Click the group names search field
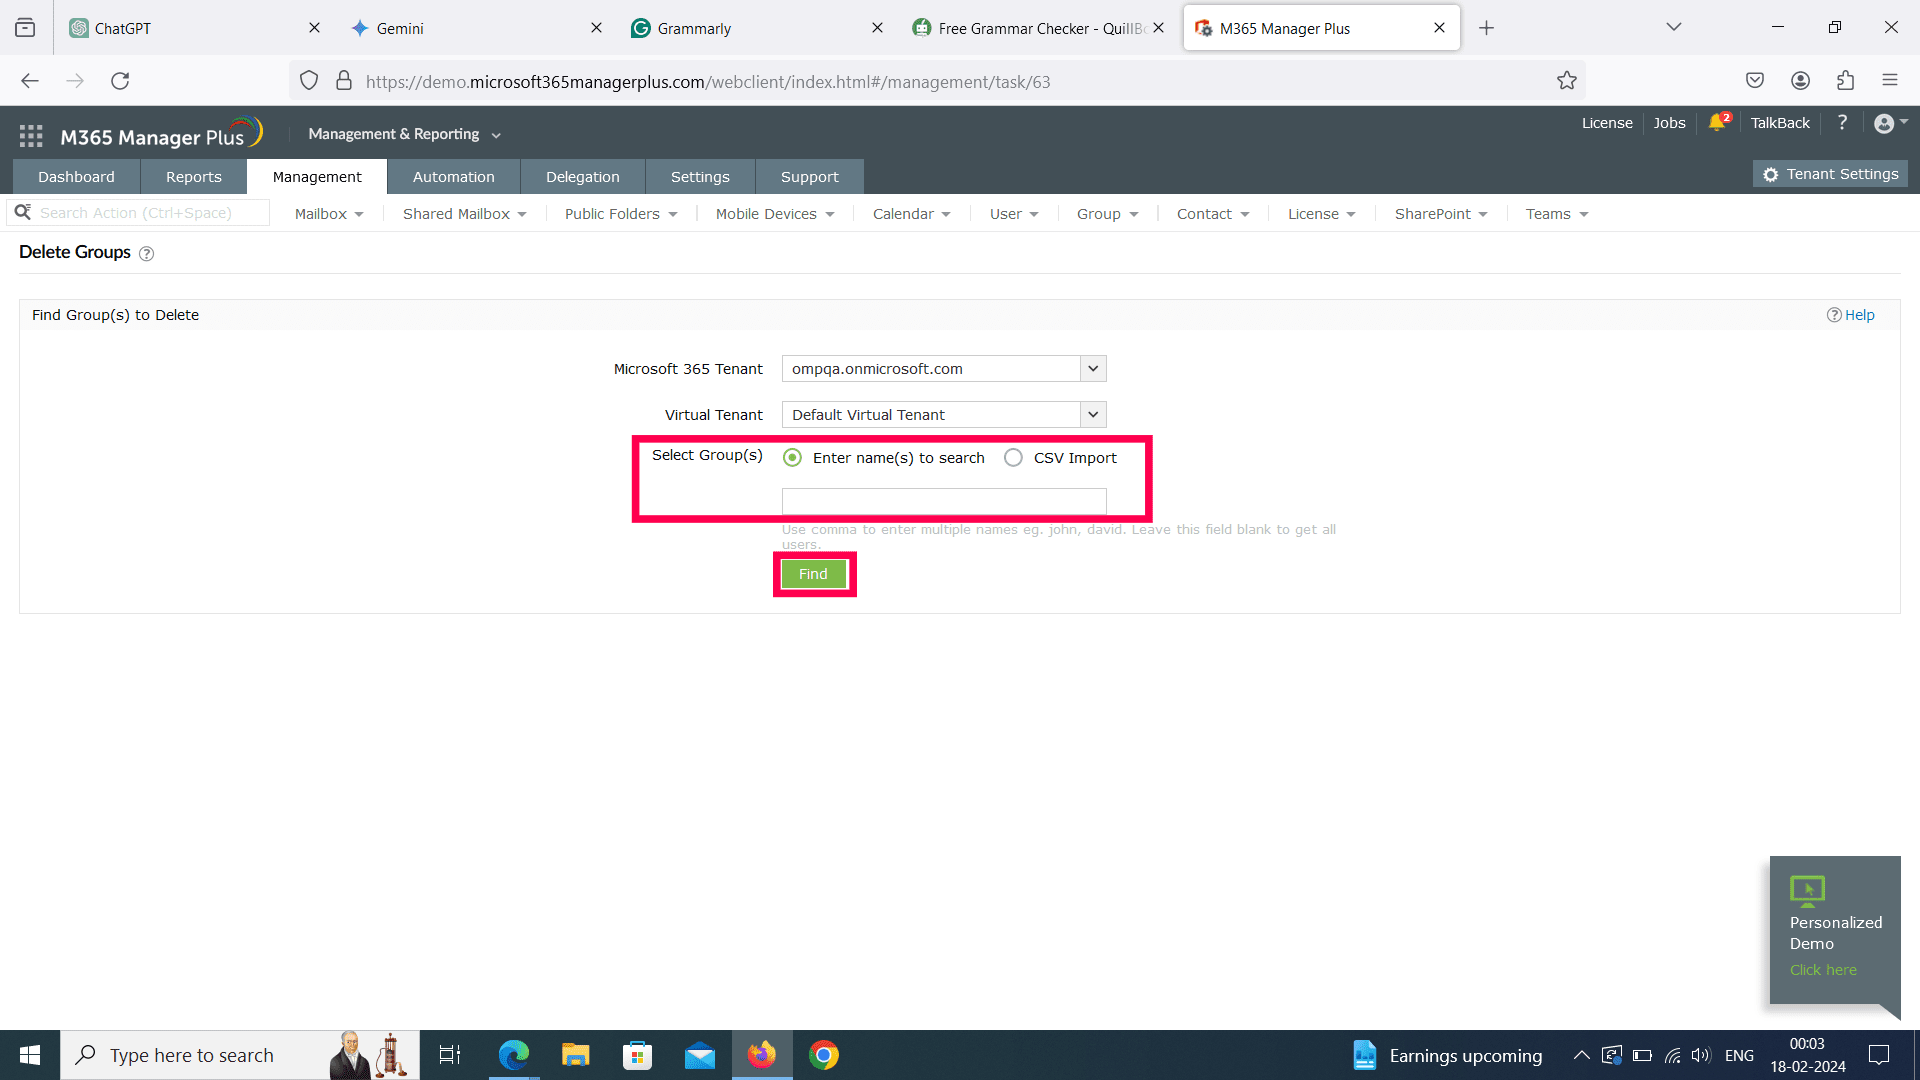Screen dimensions: 1920x1080 click(943, 501)
